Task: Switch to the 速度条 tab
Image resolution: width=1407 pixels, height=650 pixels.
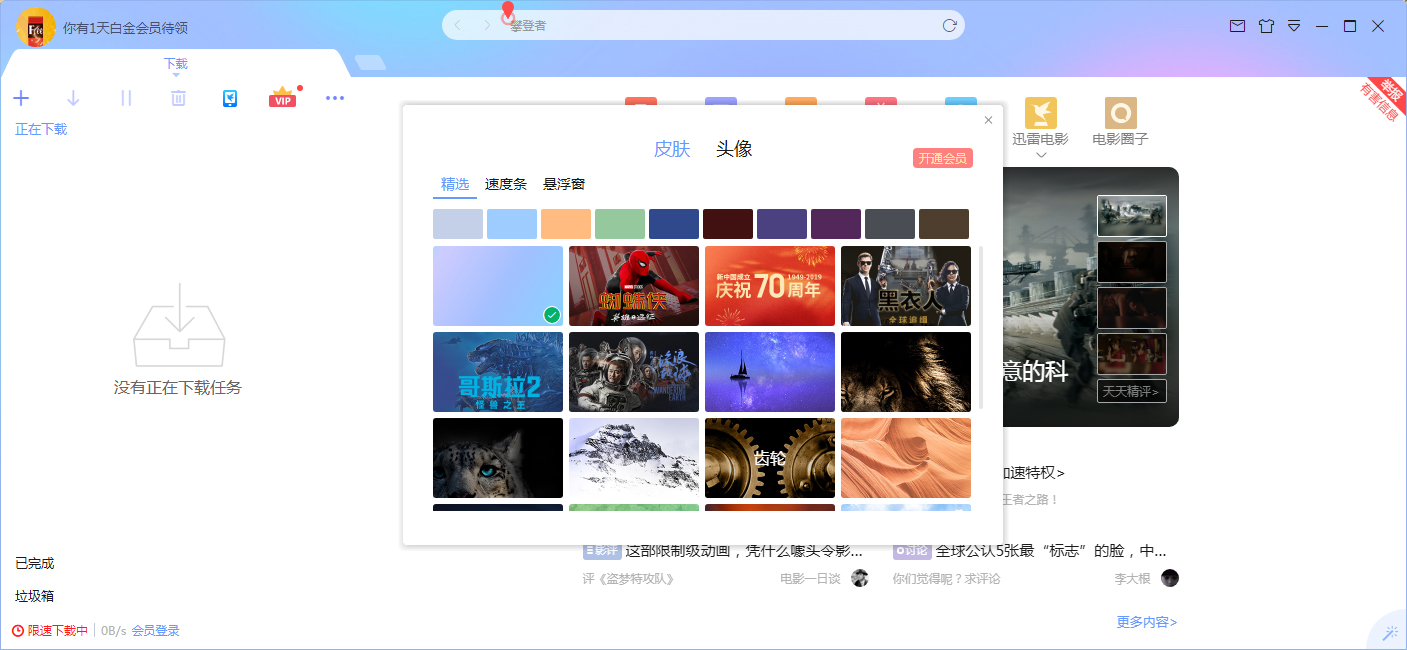Action: 505,184
